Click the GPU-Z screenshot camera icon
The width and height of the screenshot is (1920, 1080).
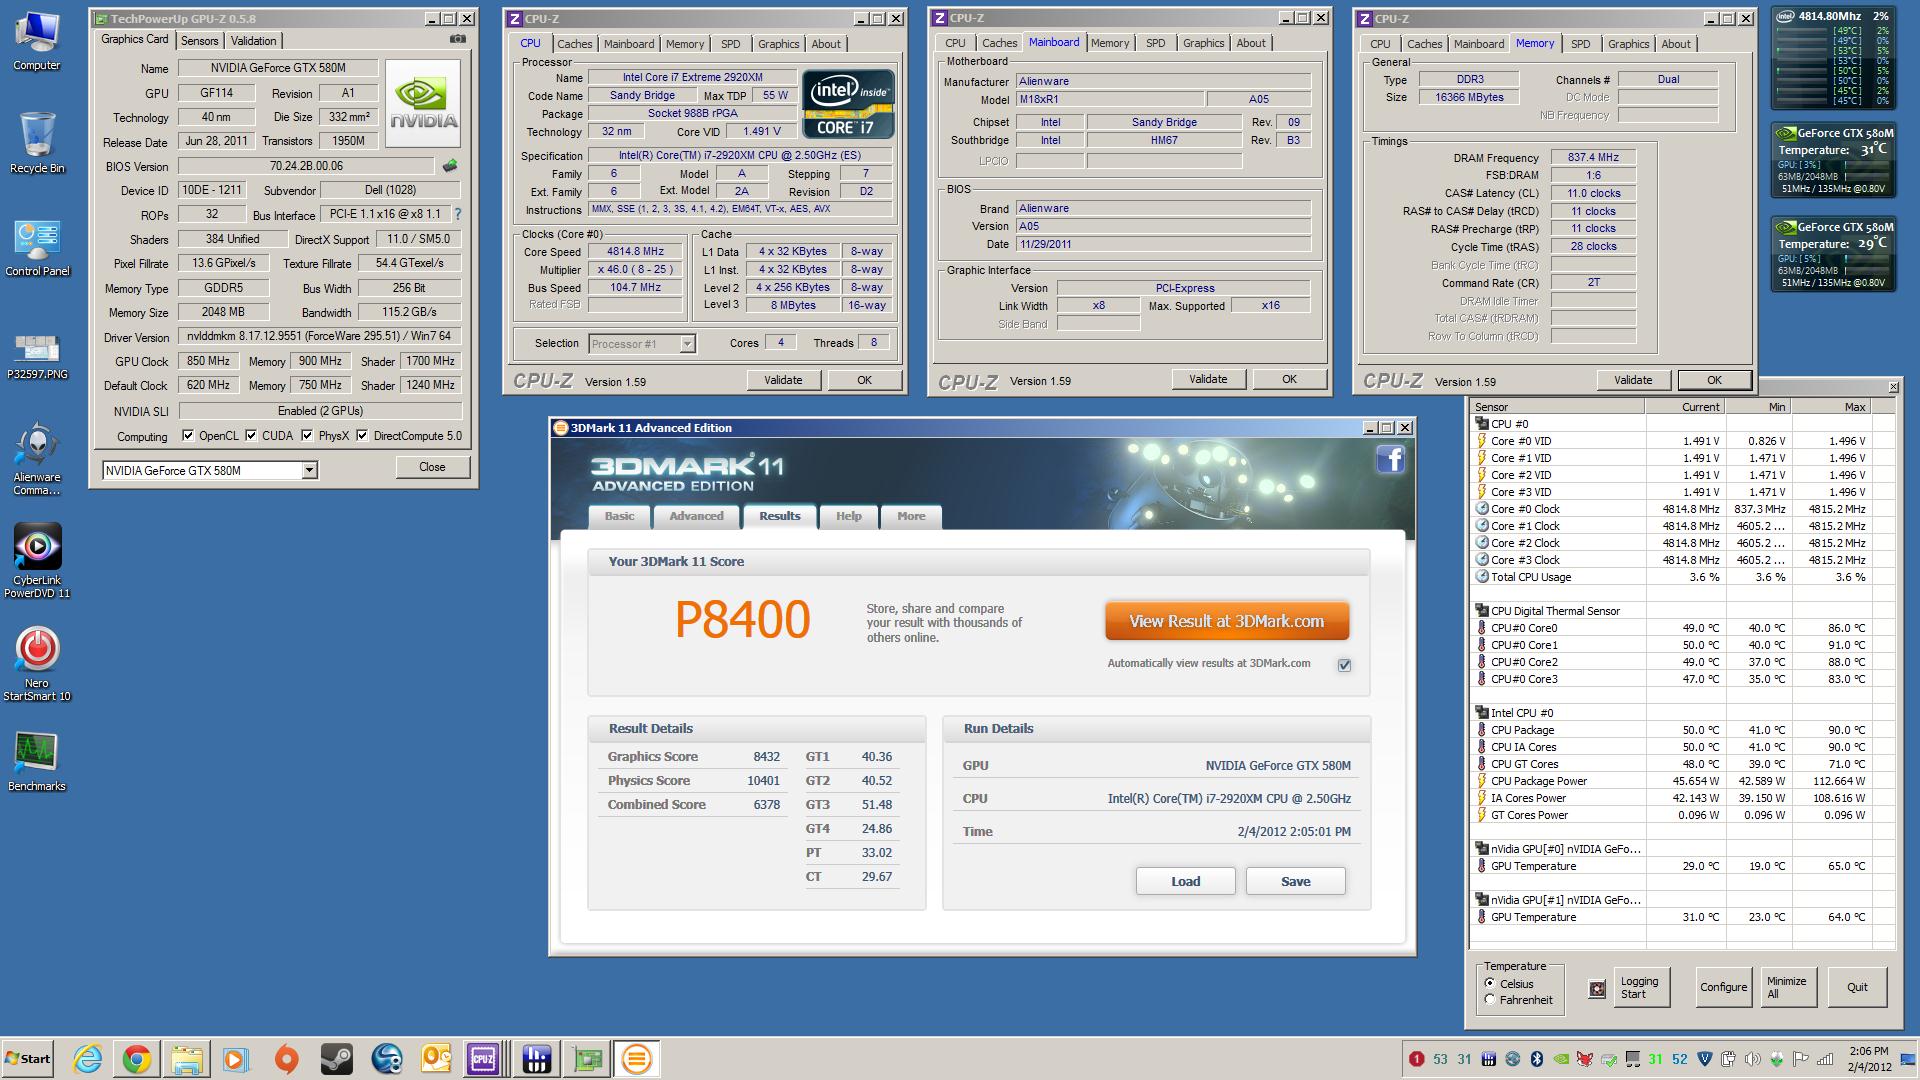(457, 40)
